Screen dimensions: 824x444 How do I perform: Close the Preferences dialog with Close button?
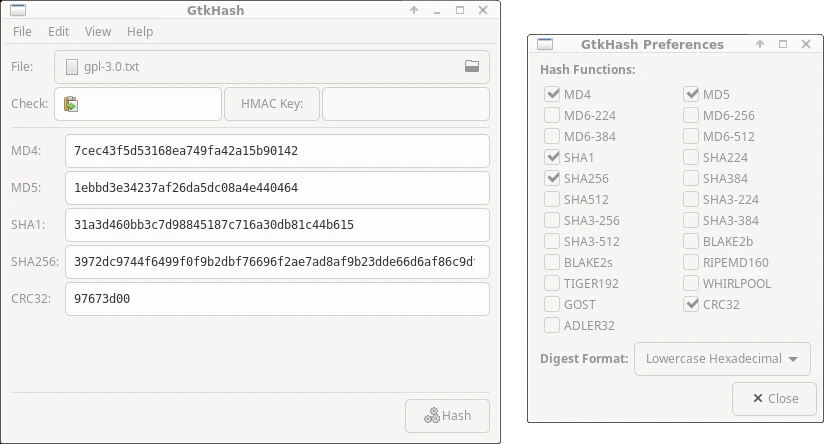tap(775, 398)
